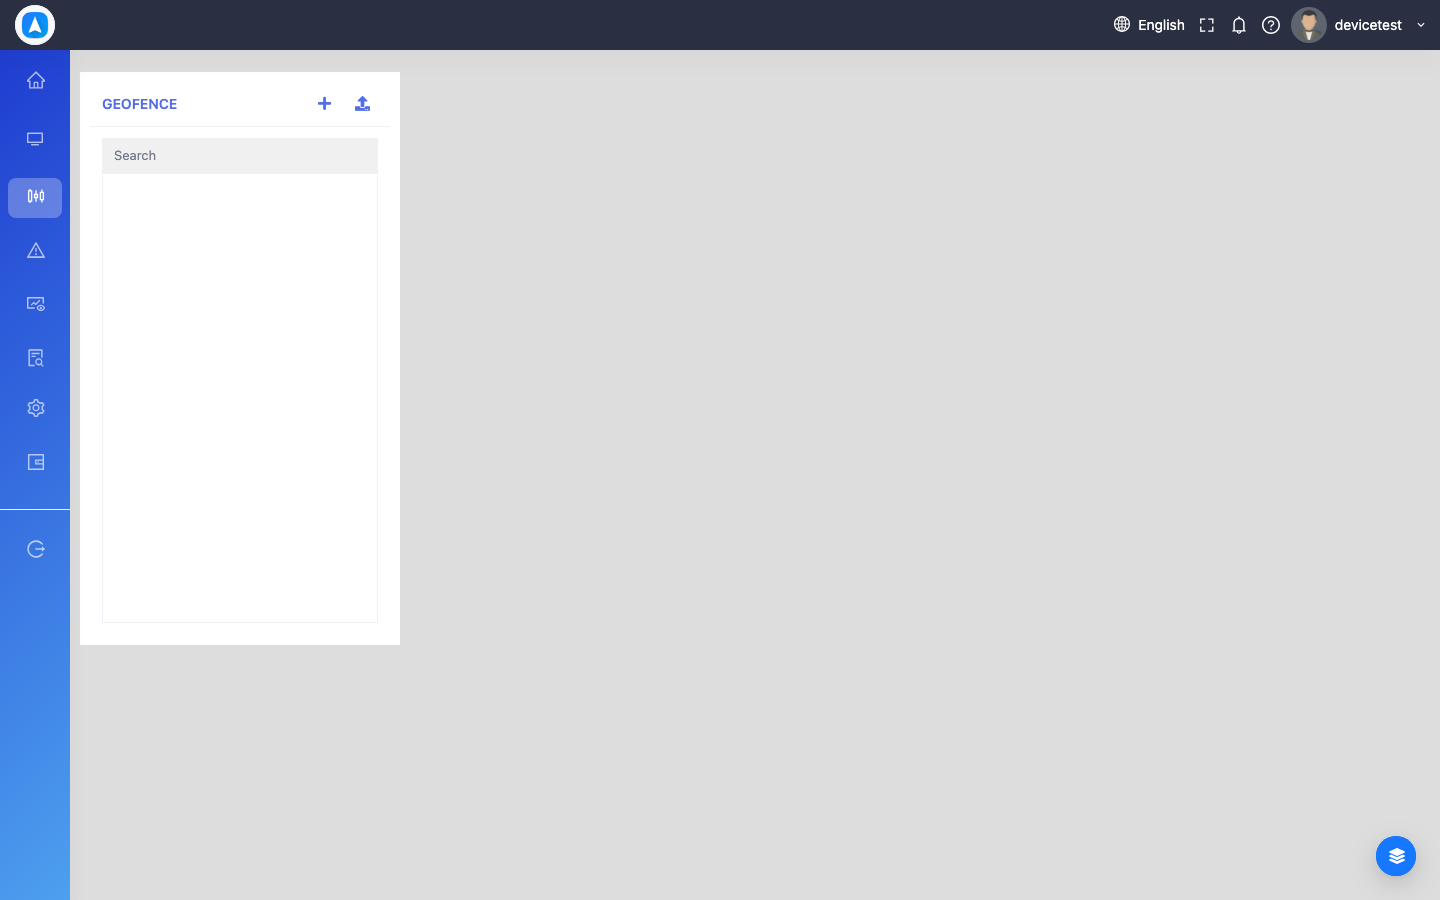Add a new geofence with plus icon
The image size is (1440, 900).
(324, 103)
